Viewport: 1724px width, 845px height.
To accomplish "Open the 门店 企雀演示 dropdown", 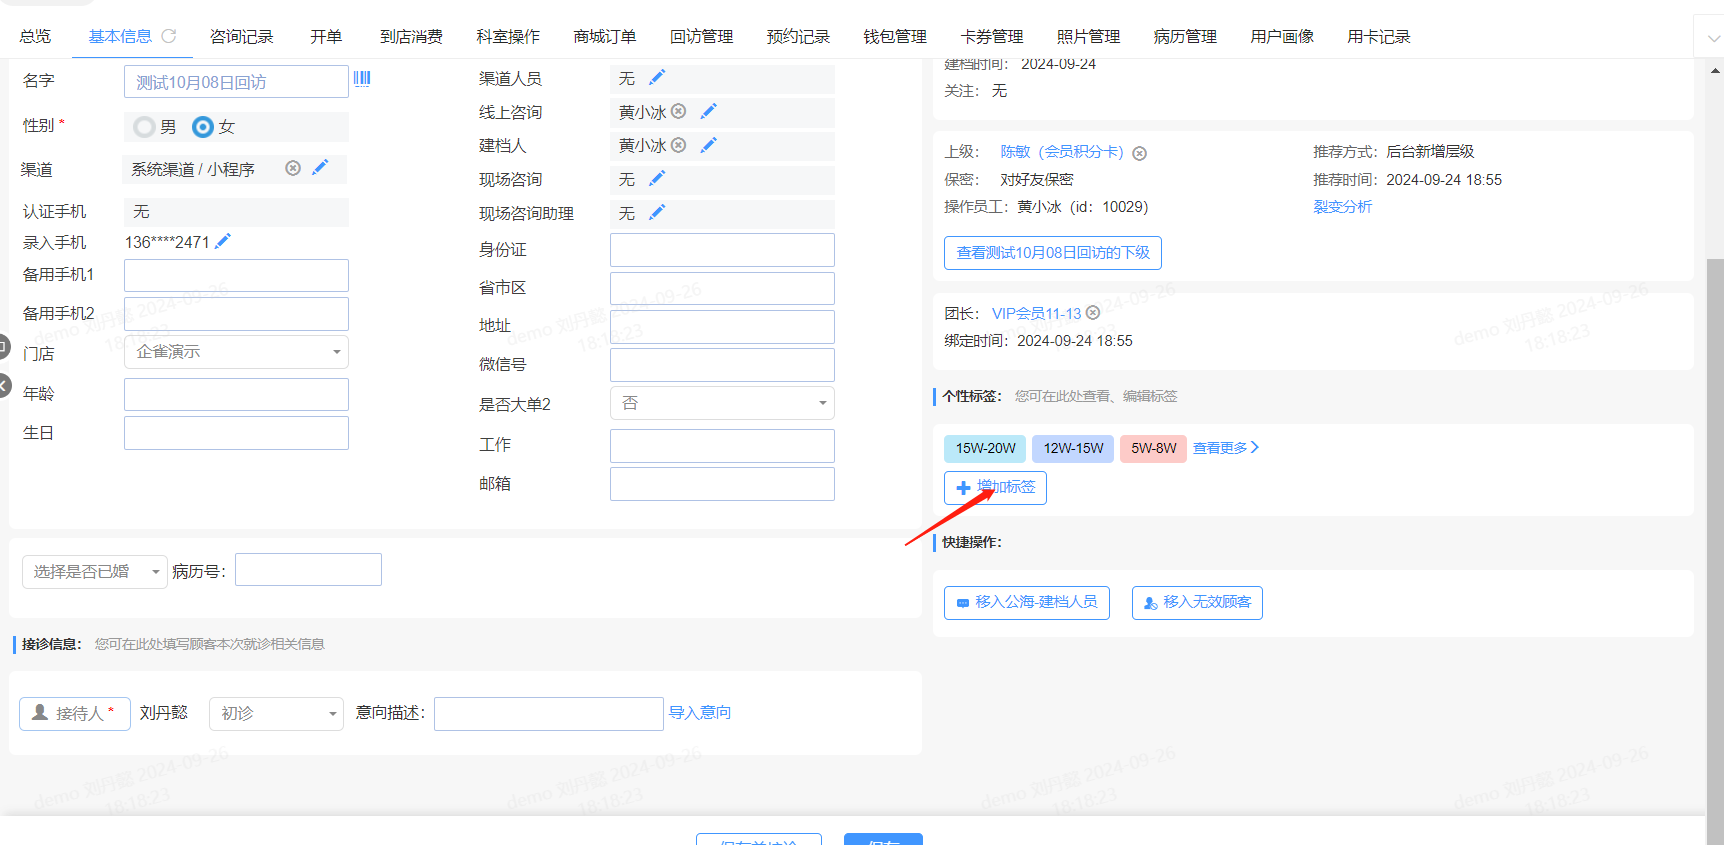I will pos(236,352).
